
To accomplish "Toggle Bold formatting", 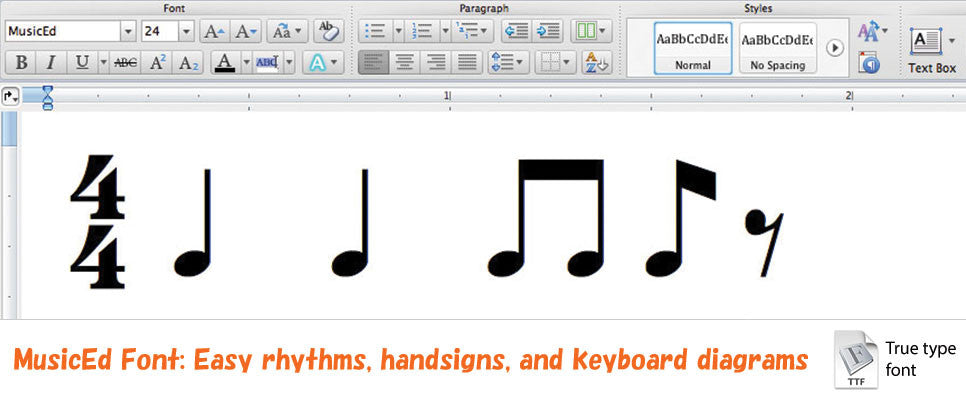I will coord(21,63).
